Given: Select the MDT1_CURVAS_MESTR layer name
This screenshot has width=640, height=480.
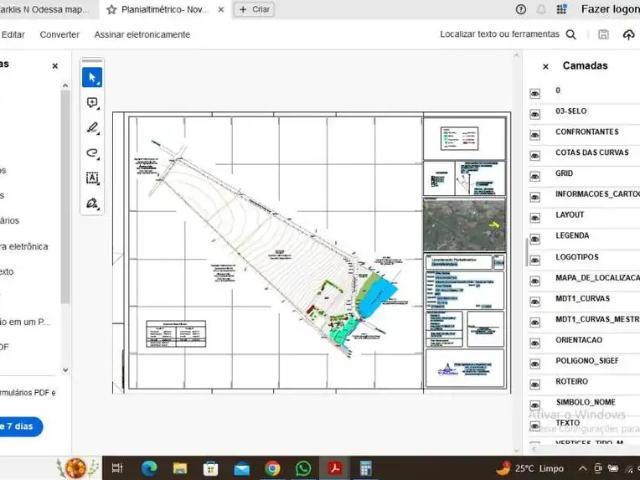Looking at the screenshot, I should click(x=598, y=319).
